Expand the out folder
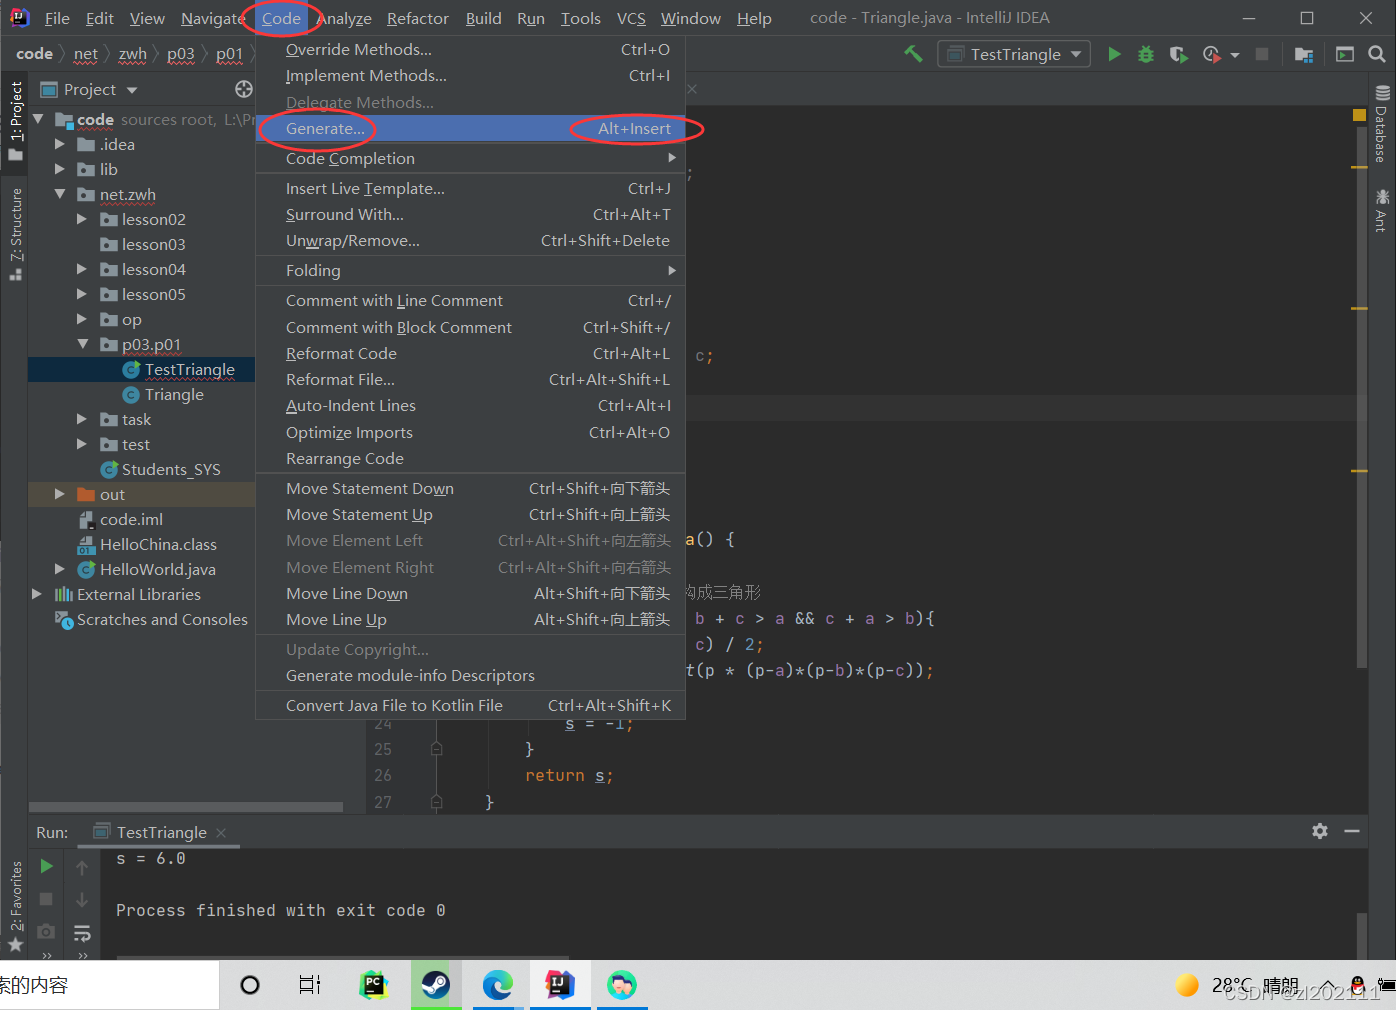This screenshot has height=1010, width=1396. click(x=59, y=494)
